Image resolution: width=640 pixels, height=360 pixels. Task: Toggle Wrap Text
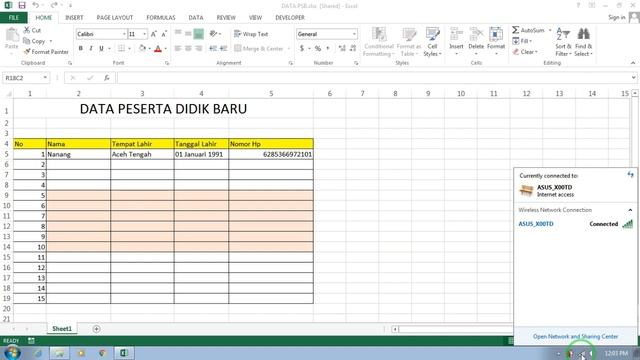(251, 34)
